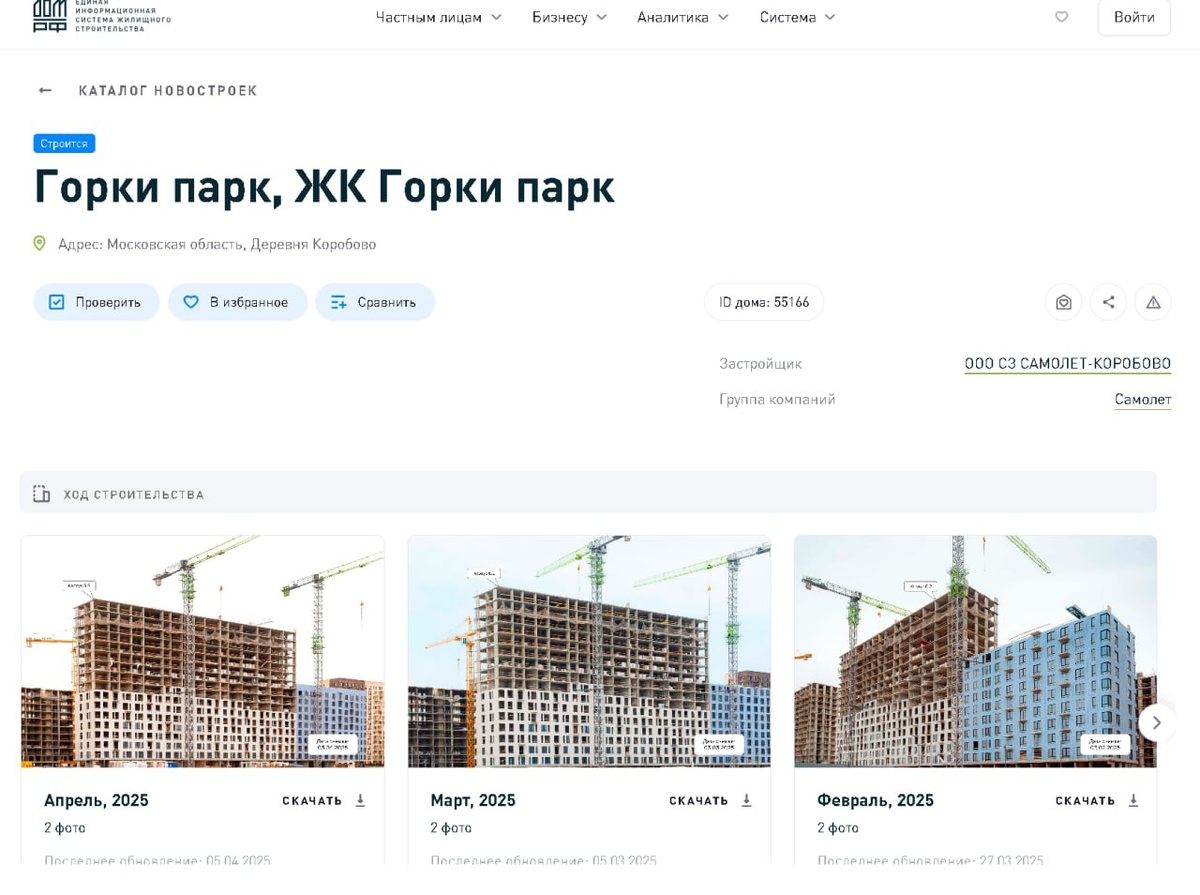Download March 2025 photos via arrow icon
The image size is (1200, 895).
pos(747,800)
